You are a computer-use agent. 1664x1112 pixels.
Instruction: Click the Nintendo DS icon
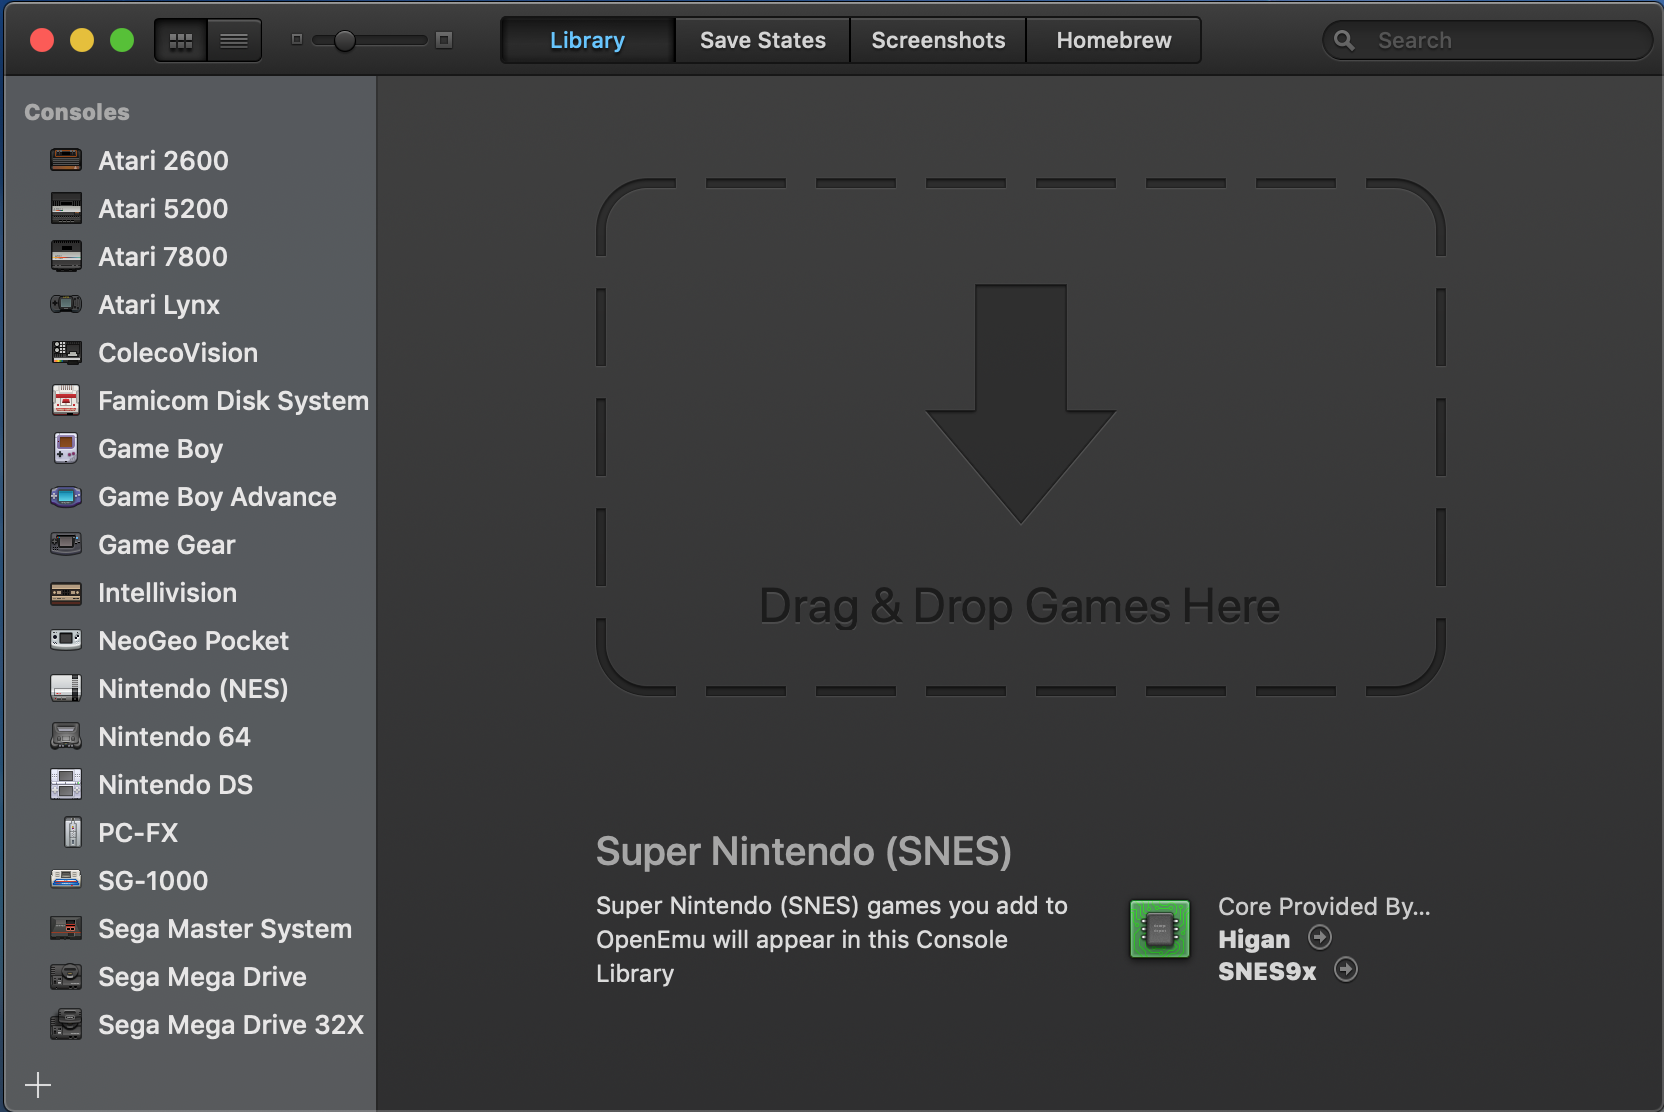(66, 784)
